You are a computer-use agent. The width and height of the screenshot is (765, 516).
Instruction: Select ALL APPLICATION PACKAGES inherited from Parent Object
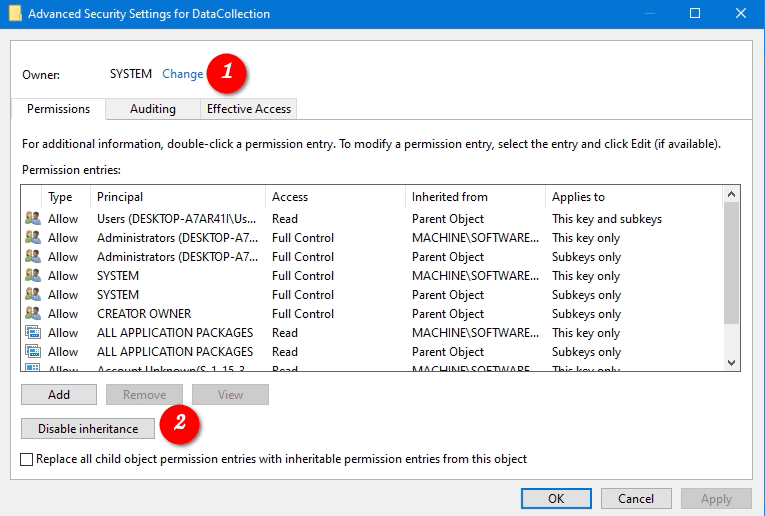click(175, 352)
